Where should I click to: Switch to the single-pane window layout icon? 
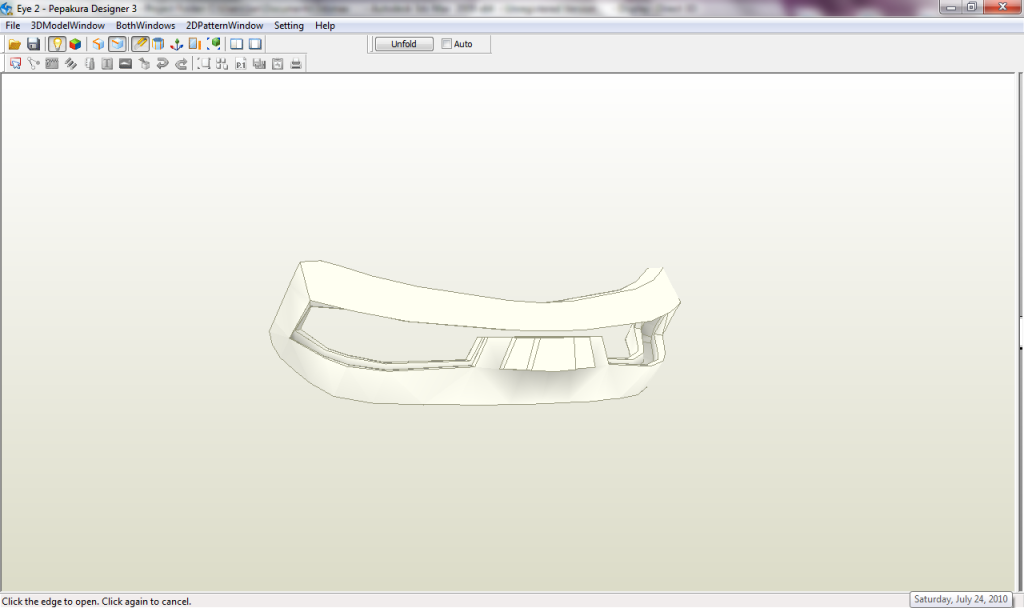click(255, 44)
